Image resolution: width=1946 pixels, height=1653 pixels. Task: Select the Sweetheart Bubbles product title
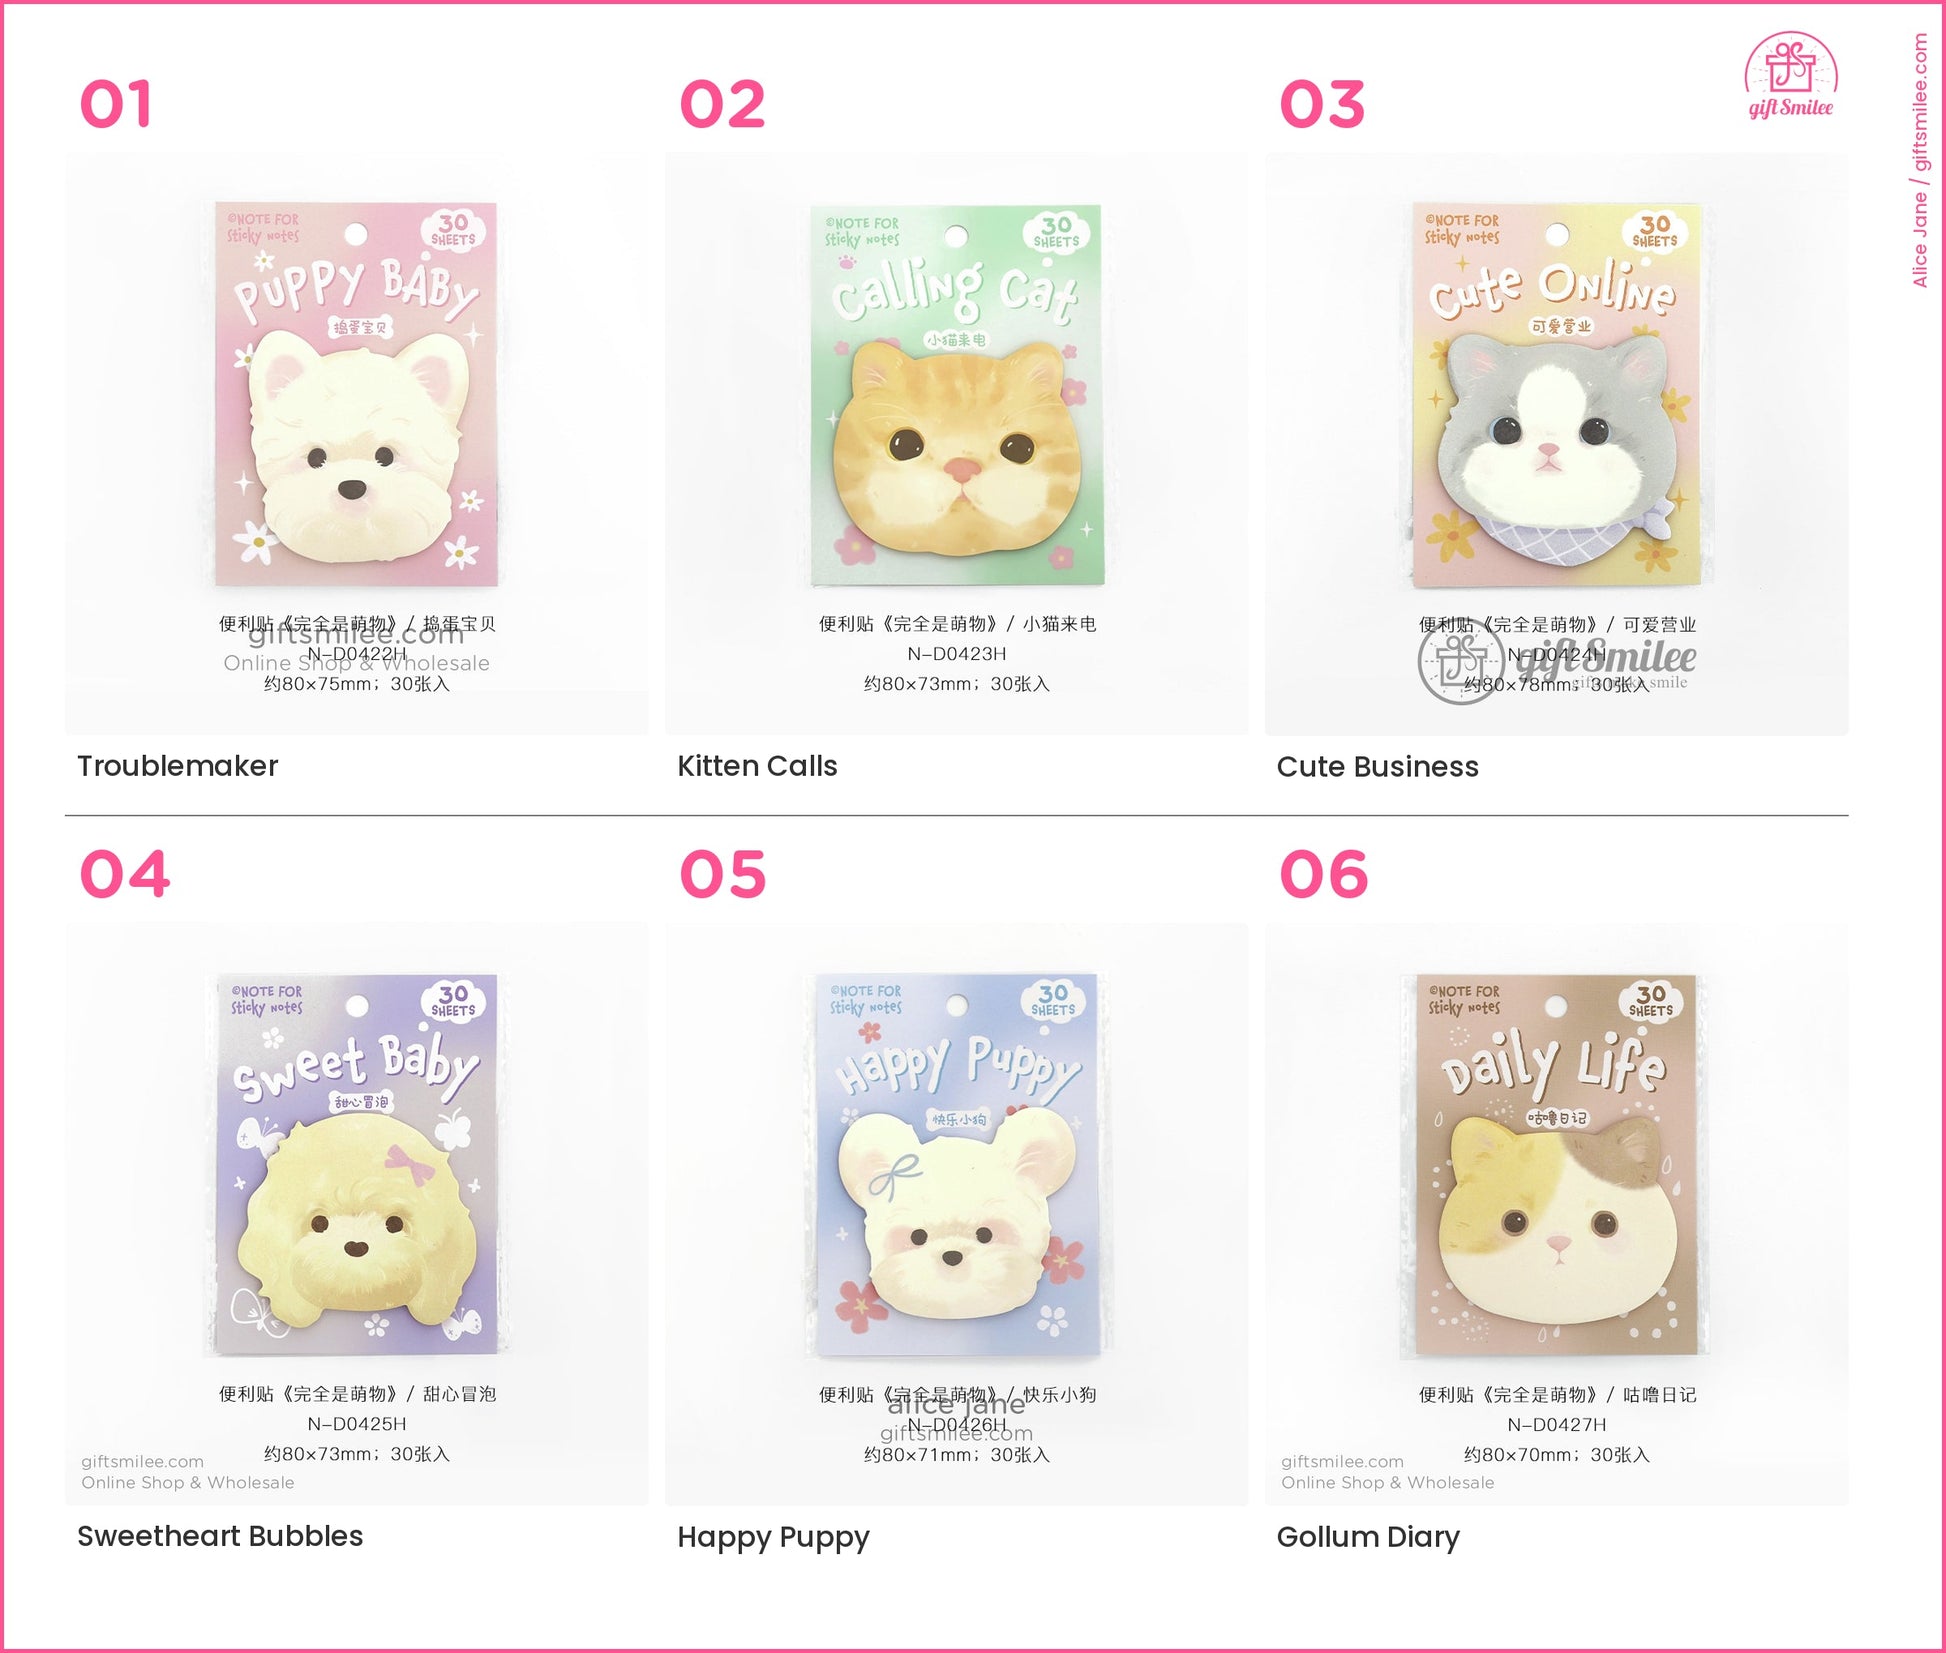click(220, 1536)
